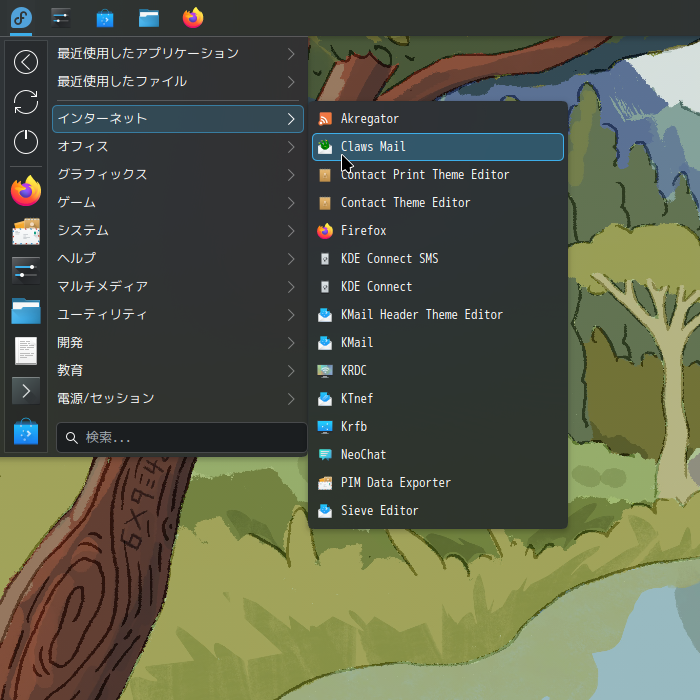
Task: Launch Firefox from the favorites sidebar
Action: coord(26,191)
